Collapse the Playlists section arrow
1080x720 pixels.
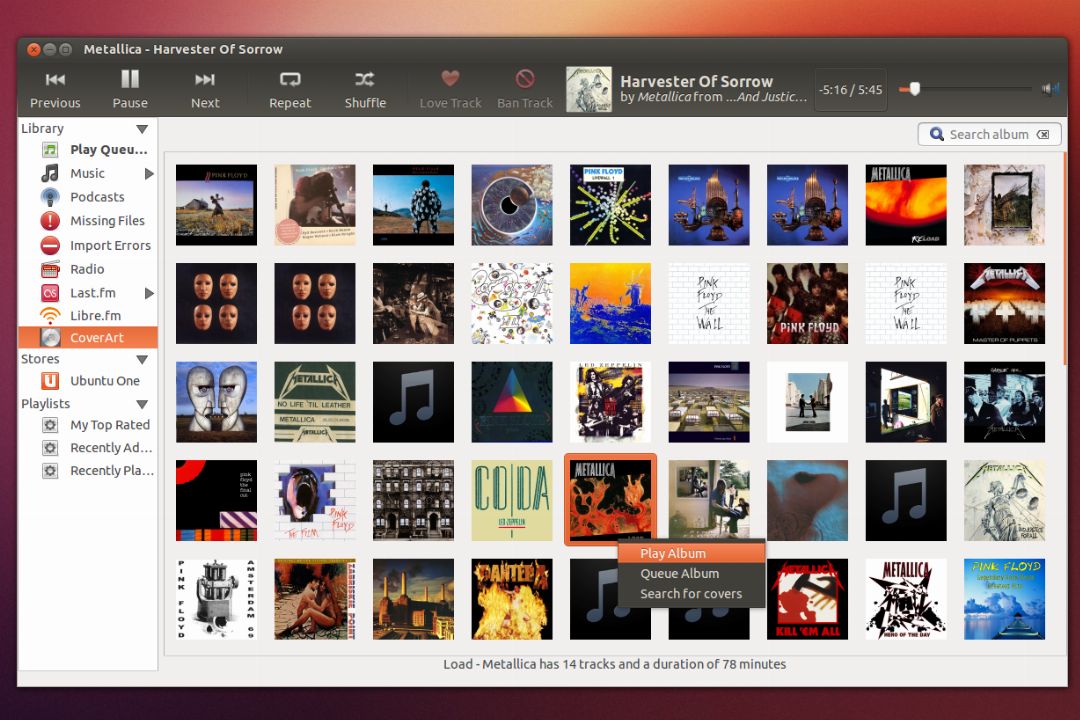[x=142, y=404]
